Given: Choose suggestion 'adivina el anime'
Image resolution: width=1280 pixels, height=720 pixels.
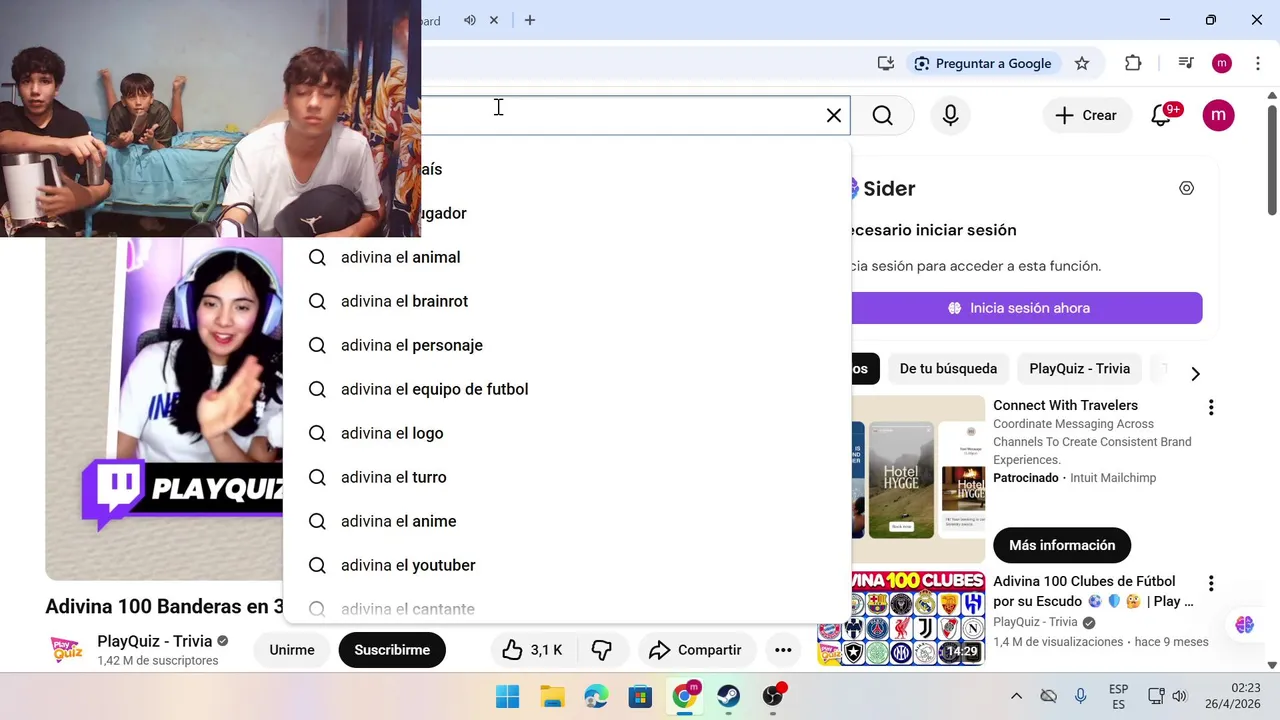Looking at the screenshot, I should coord(567,521).
